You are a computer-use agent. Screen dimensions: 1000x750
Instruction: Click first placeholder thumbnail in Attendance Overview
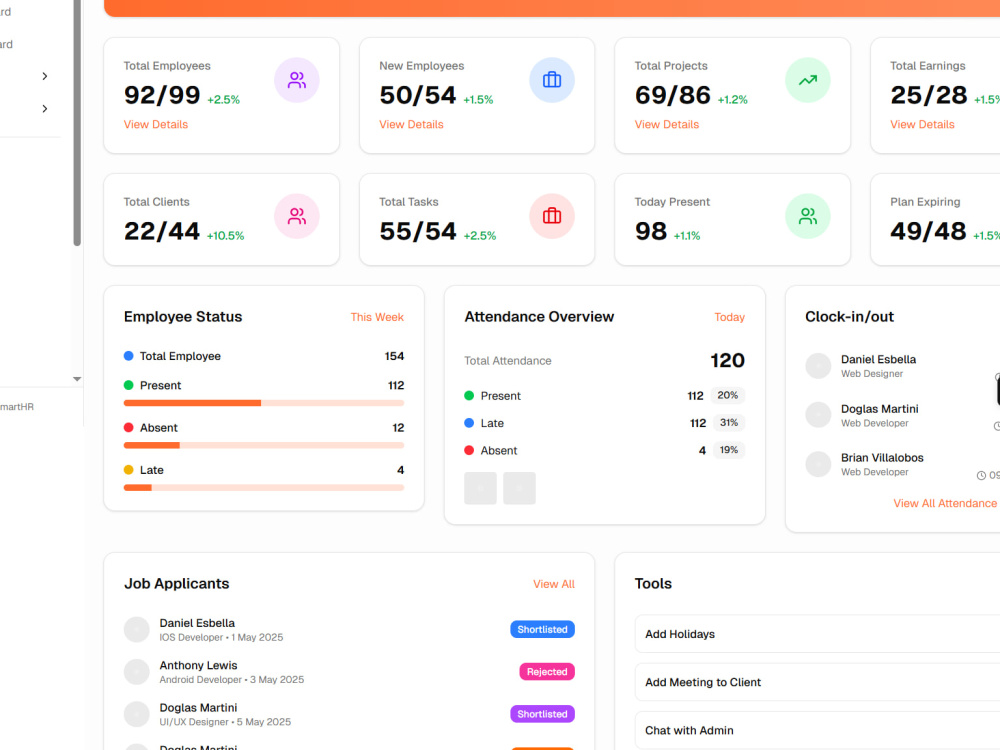pyautogui.click(x=480, y=489)
